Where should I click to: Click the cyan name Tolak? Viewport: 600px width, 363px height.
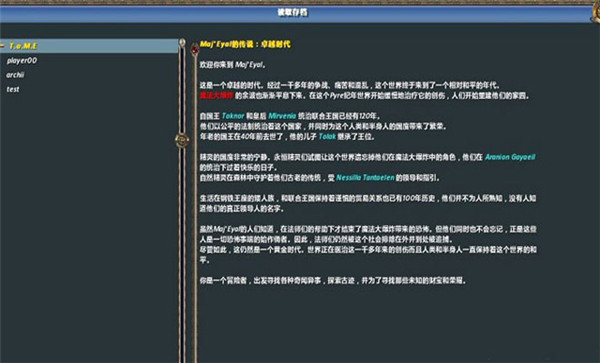click(327, 137)
